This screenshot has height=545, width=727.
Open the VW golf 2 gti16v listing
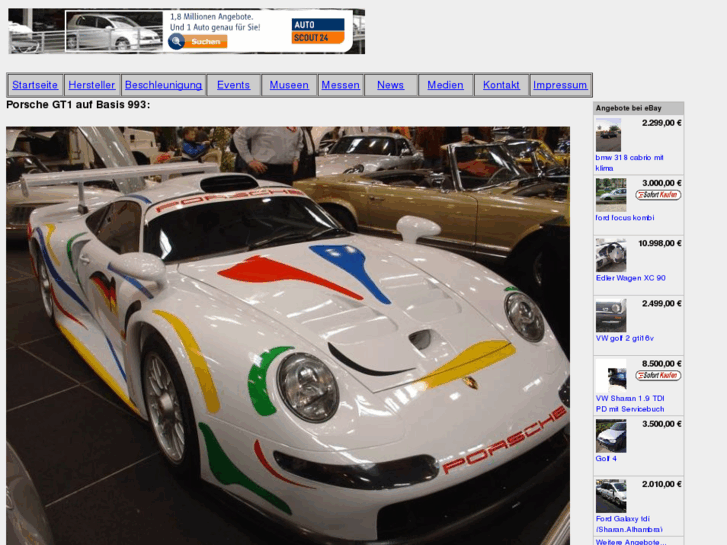(625, 338)
